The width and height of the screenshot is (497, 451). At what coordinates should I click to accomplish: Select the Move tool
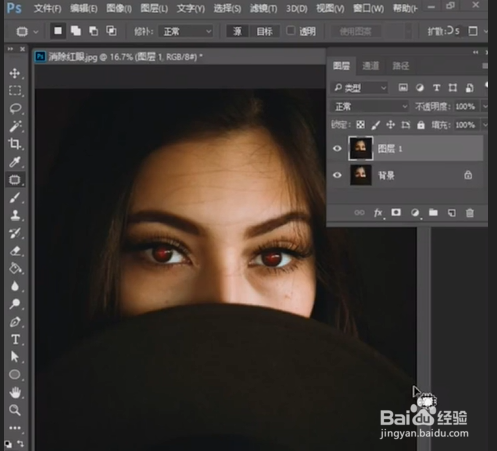pyautogui.click(x=15, y=73)
